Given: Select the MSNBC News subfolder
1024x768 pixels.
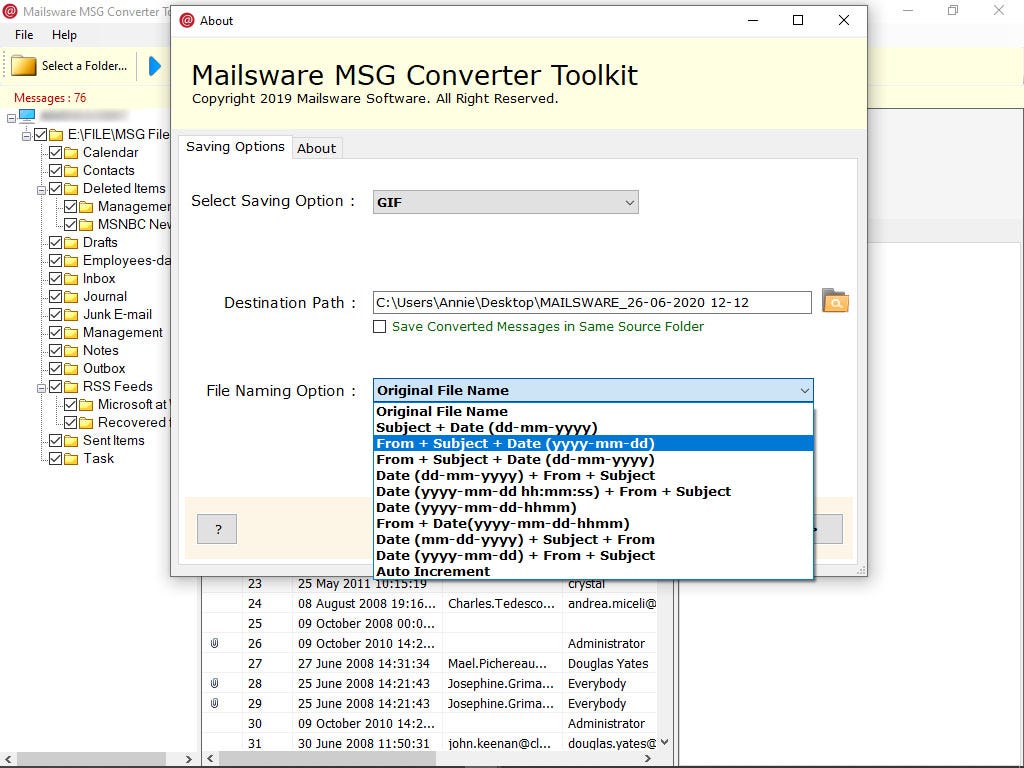Looking at the screenshot, I should pyautogui.click(x=134, y=225).
